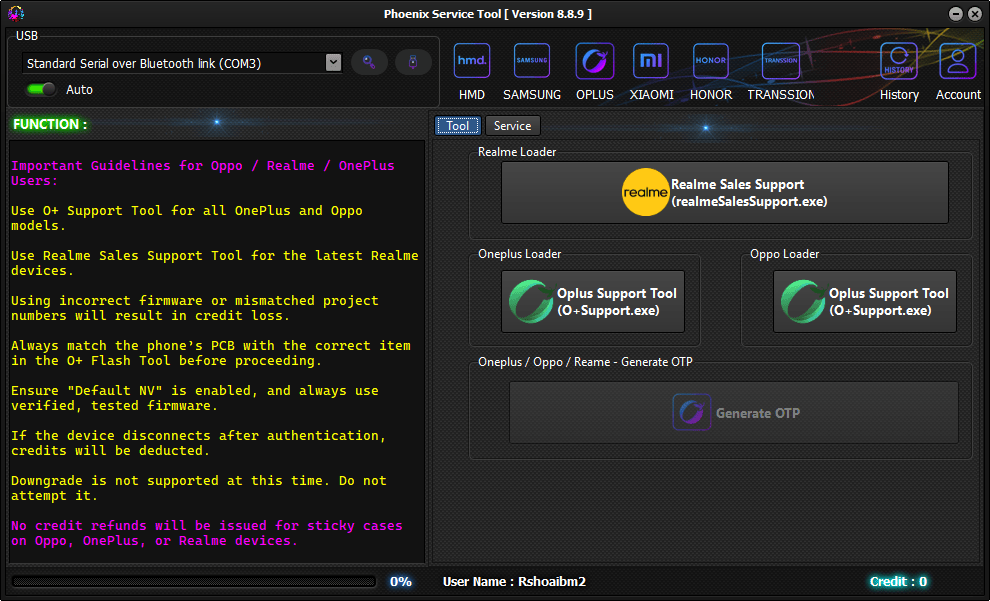Click the 0% progress label
The width and height of the screenshot is (990, 601).
(x=400, y=581)
